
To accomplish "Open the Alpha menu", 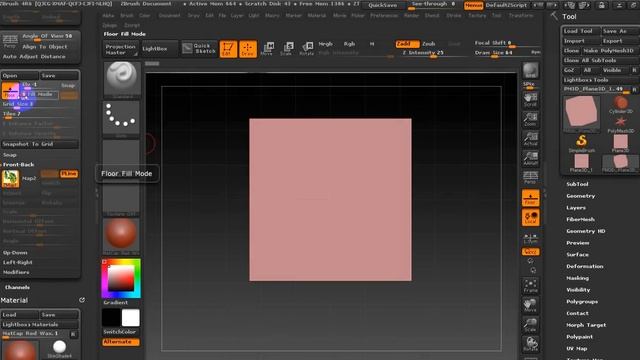I will click(x=108, y=16).
